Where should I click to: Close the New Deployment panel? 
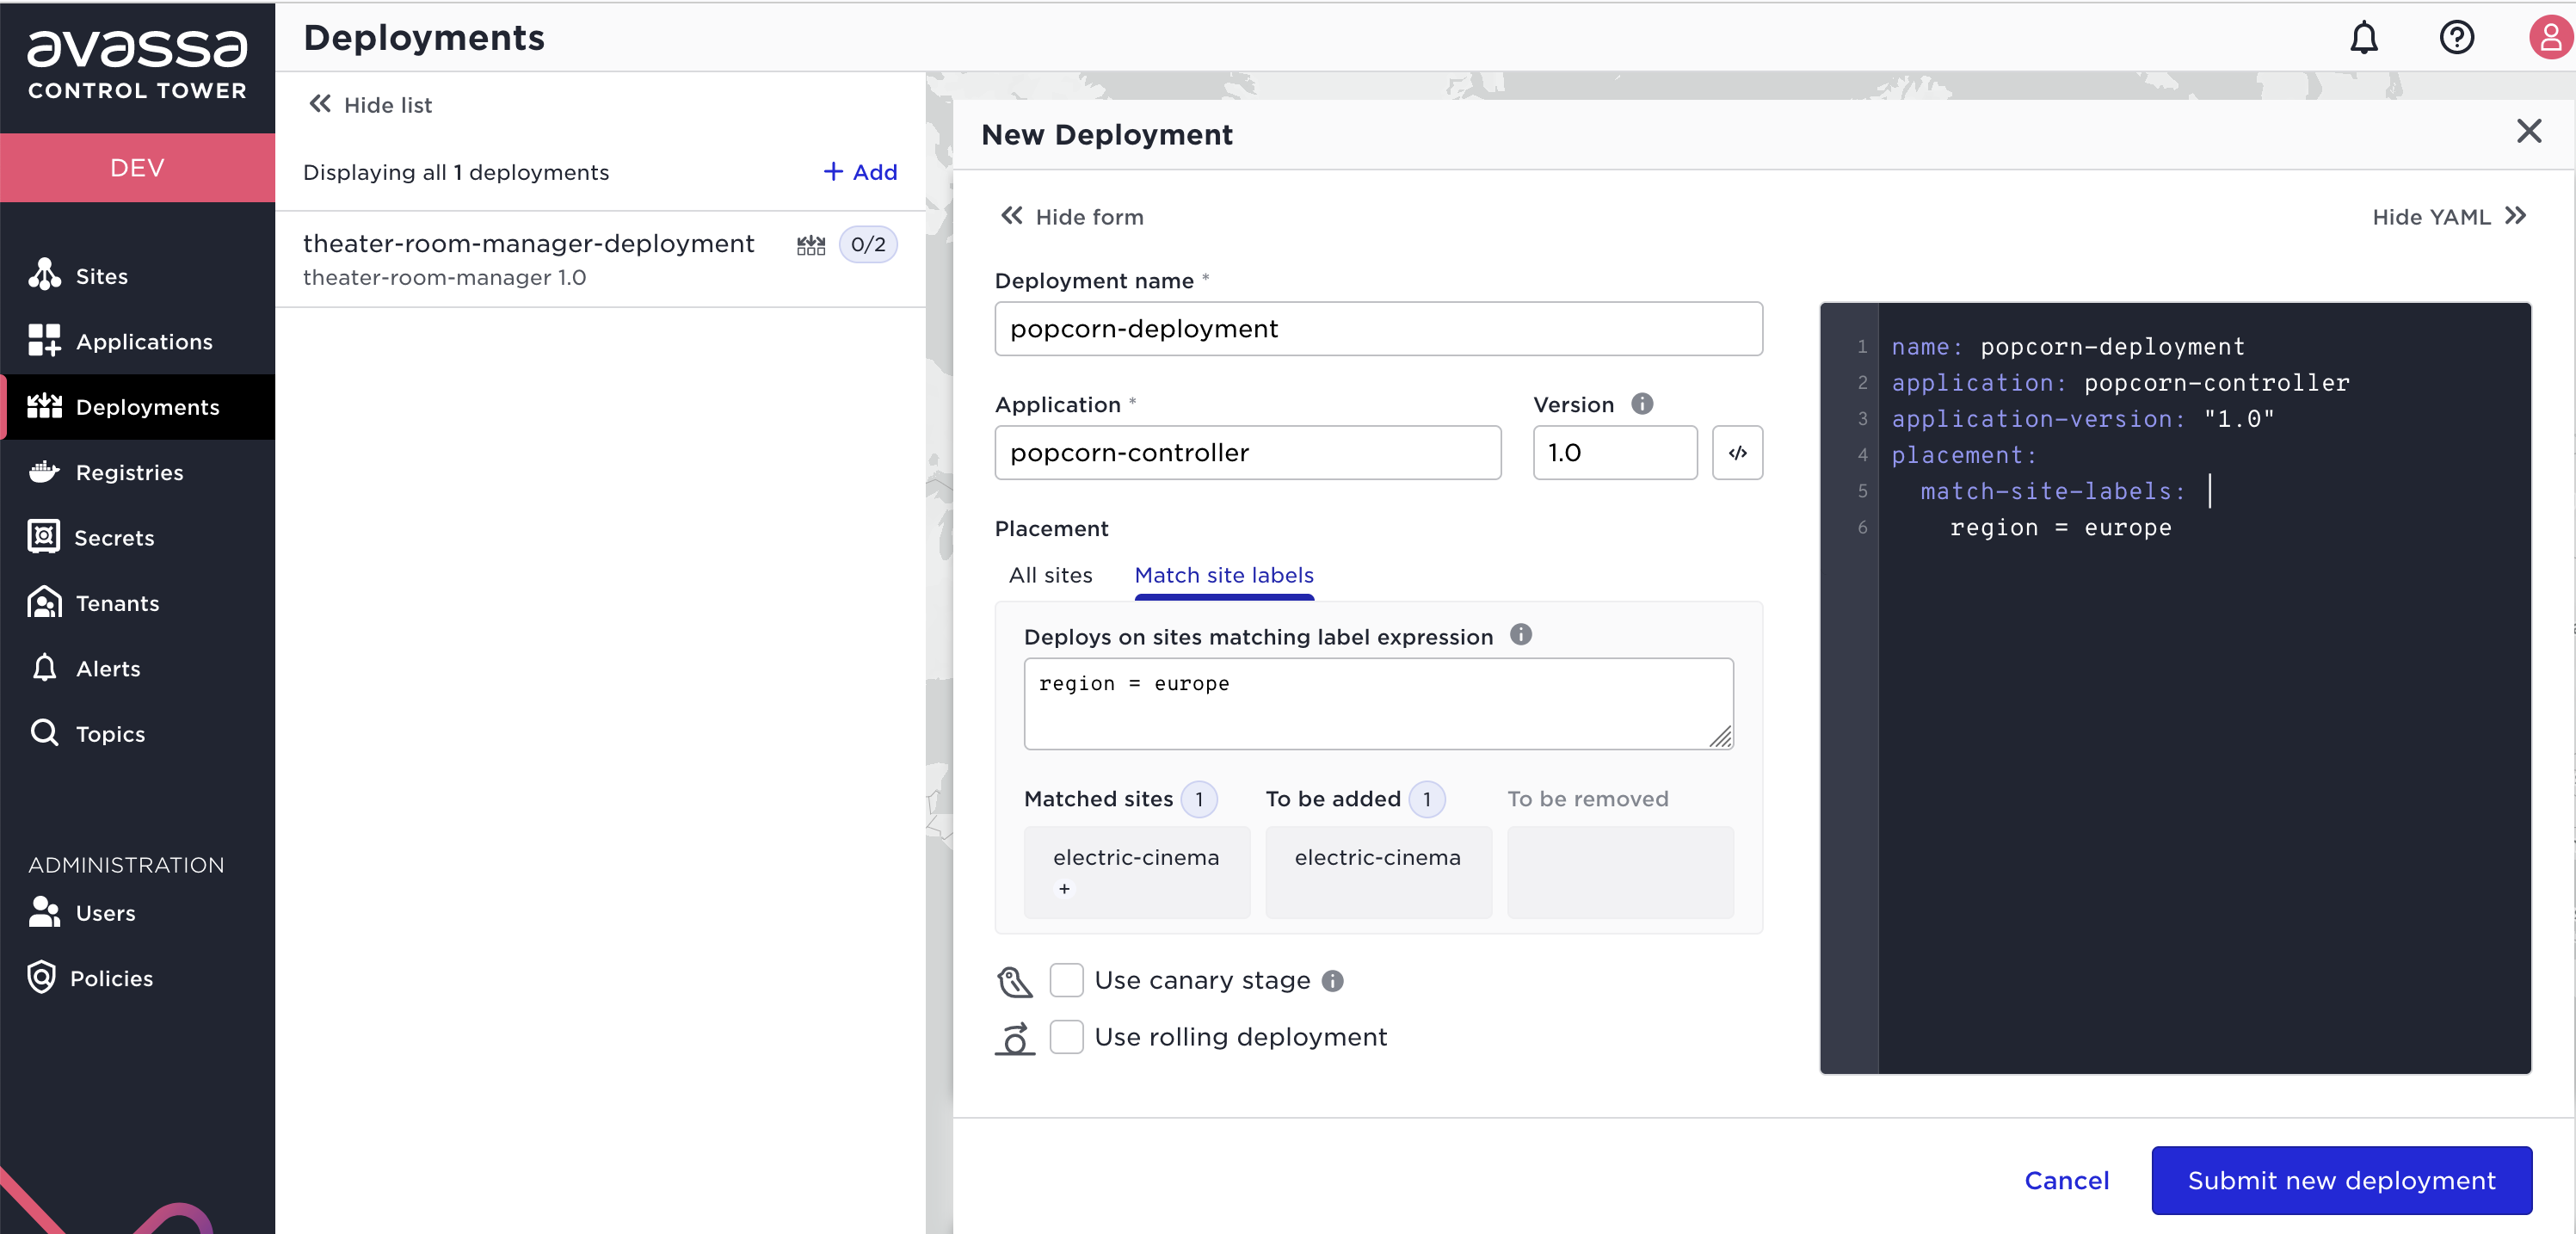pyautogui.click(x=2528, y=131)
